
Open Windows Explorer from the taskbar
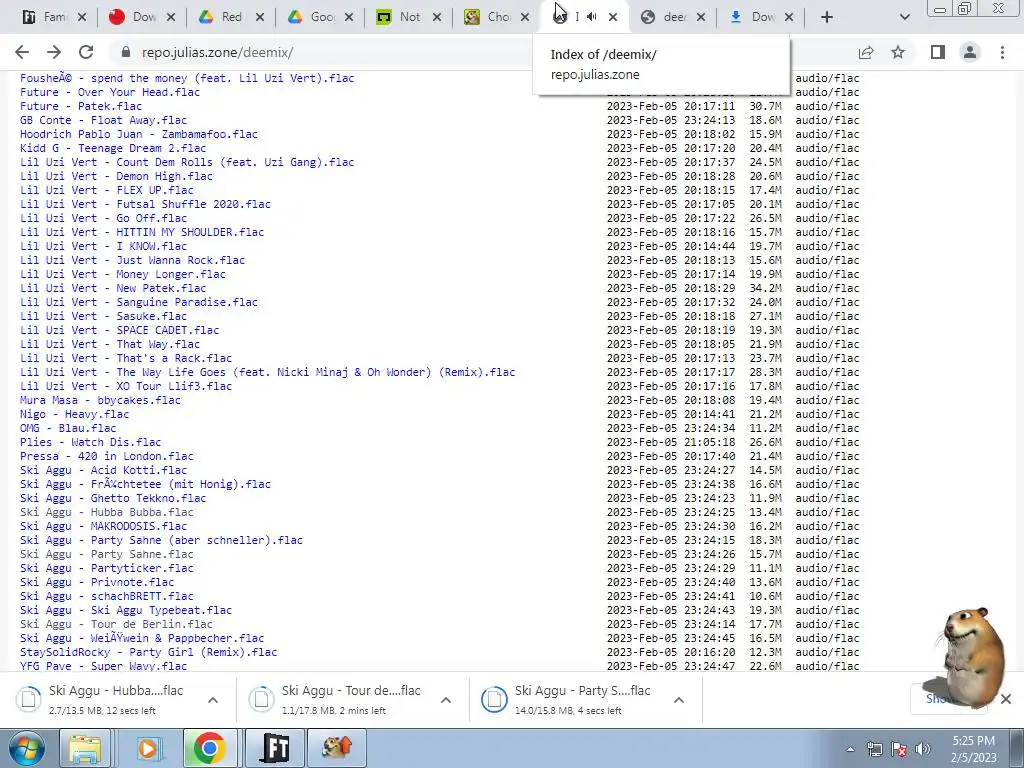[85, 748]
